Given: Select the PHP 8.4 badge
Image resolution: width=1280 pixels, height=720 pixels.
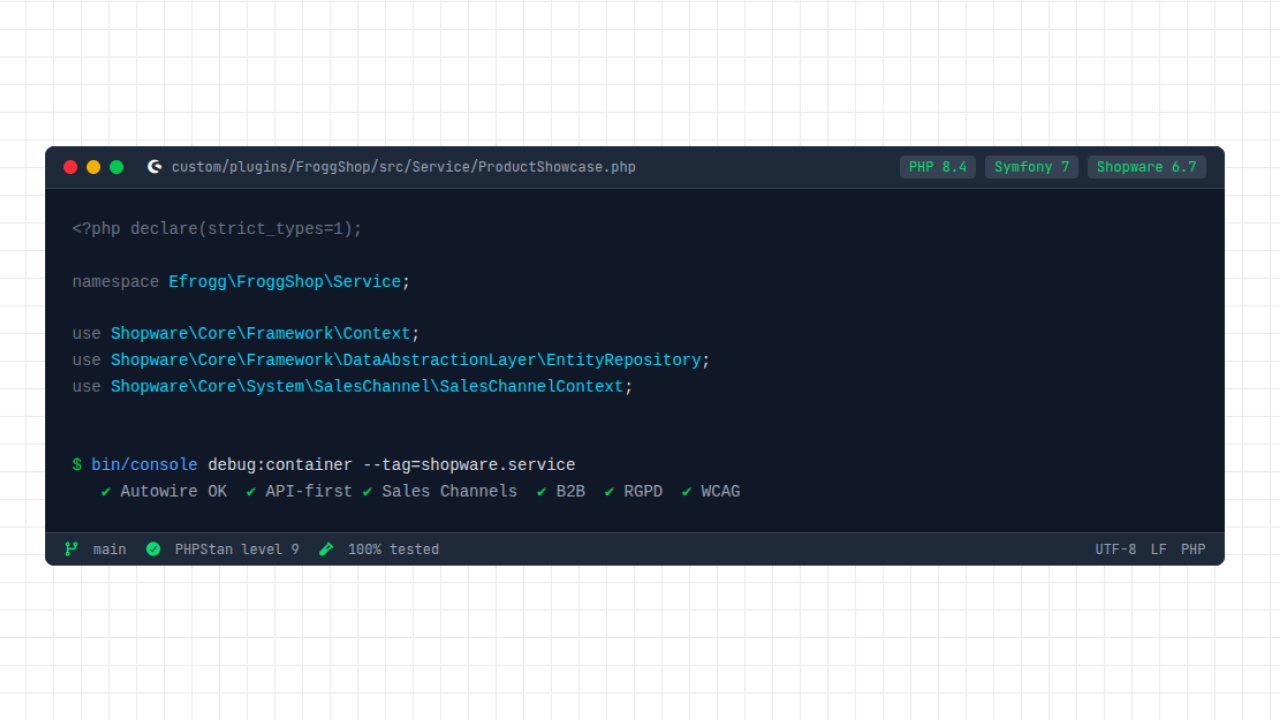Looking at the screenshot, I should point(937,166).
